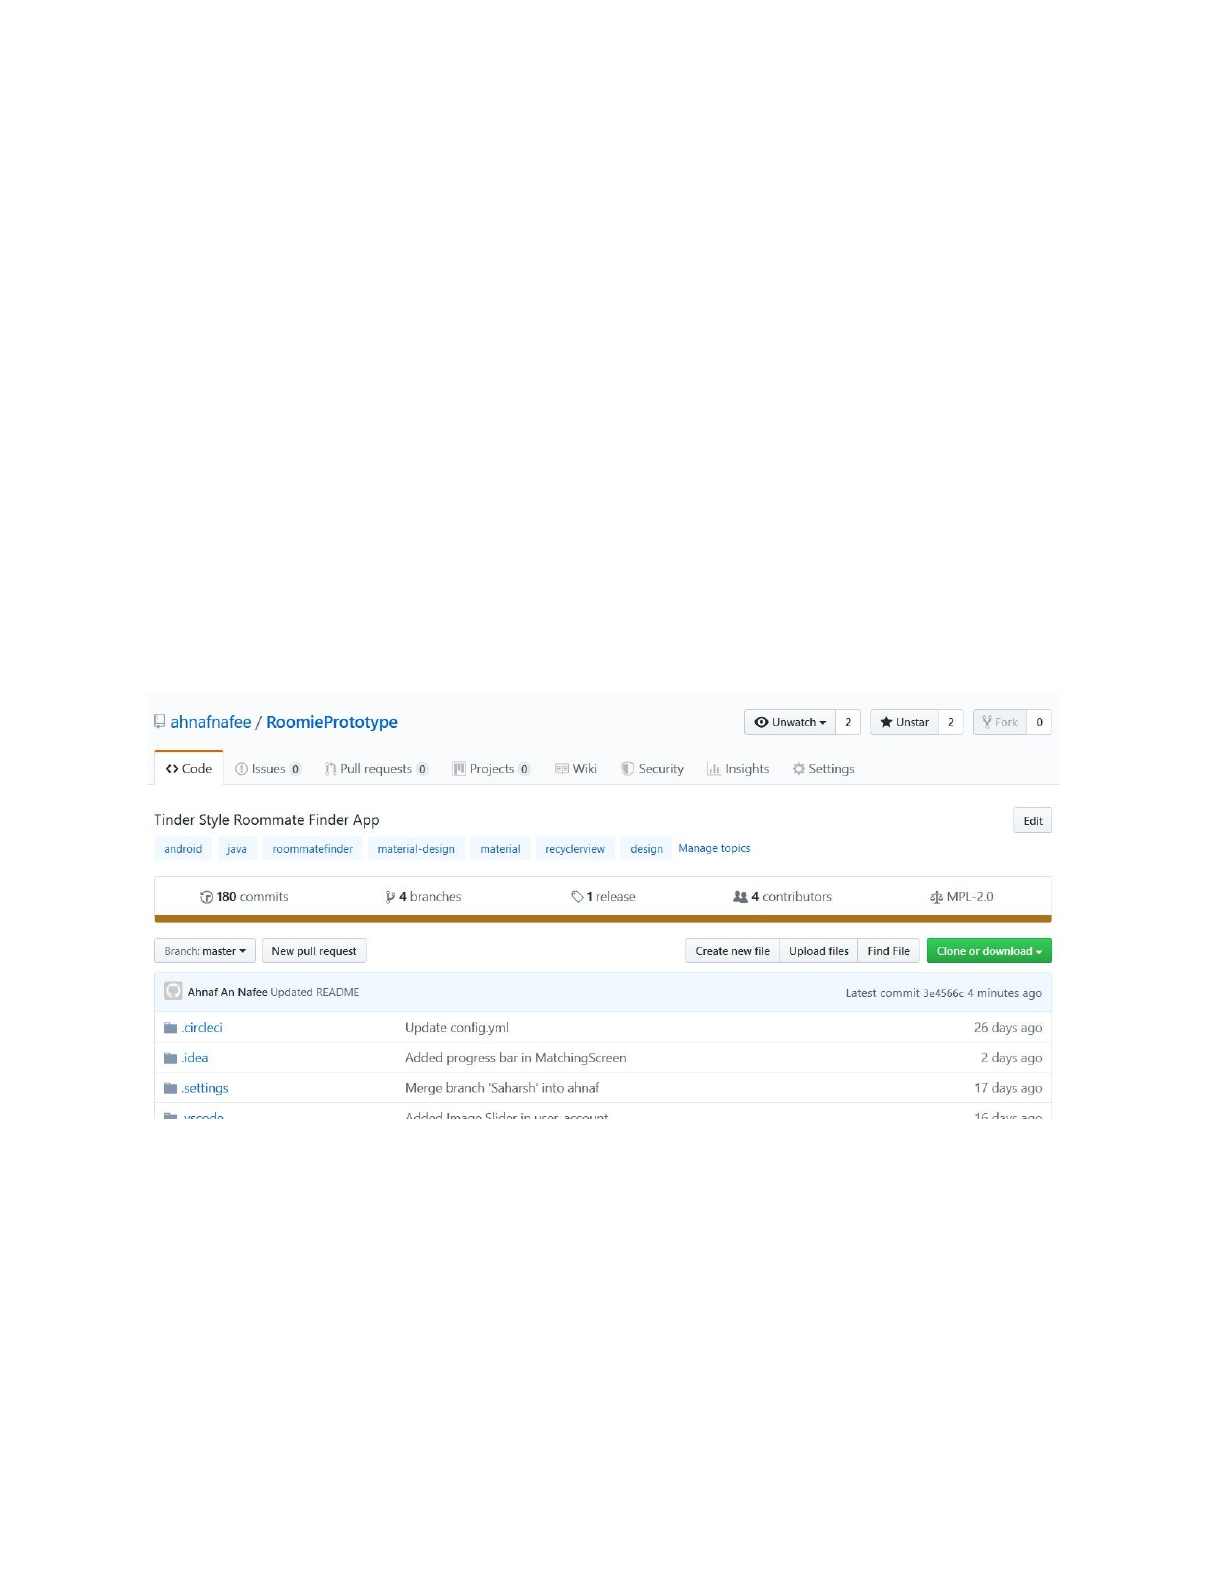The width and height of the screenshot is (1224, 1584).
Task: View the 4 branches
Action: click(x=423, y=897)
